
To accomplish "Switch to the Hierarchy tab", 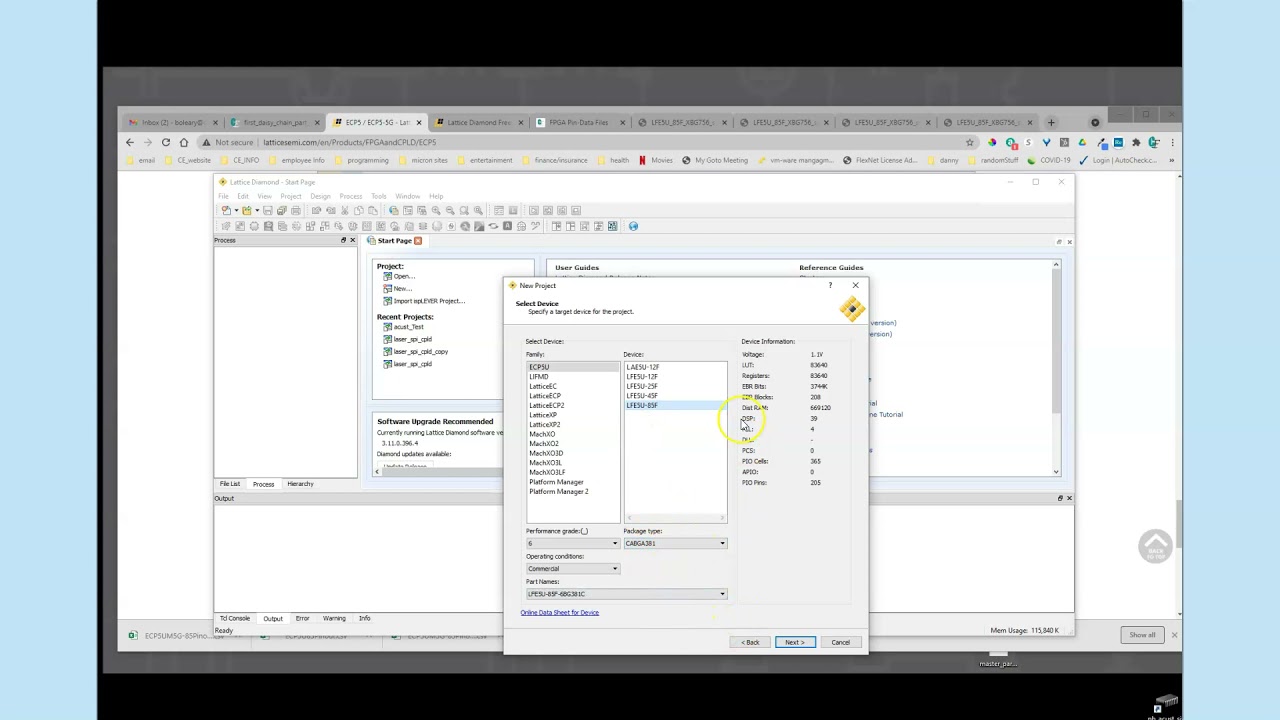I will point(300,484).
